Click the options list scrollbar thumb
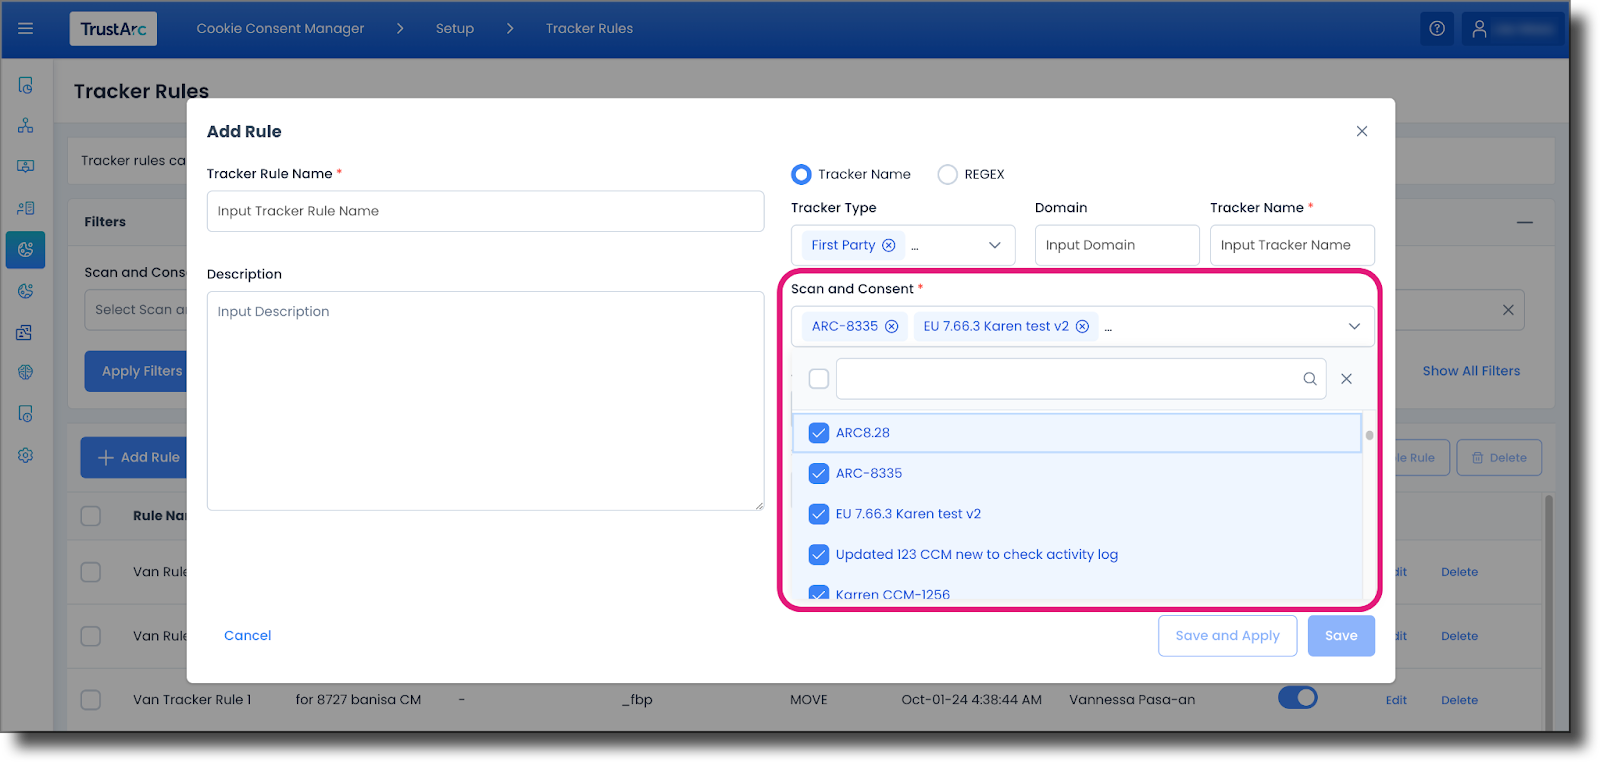 point(1369,435)
